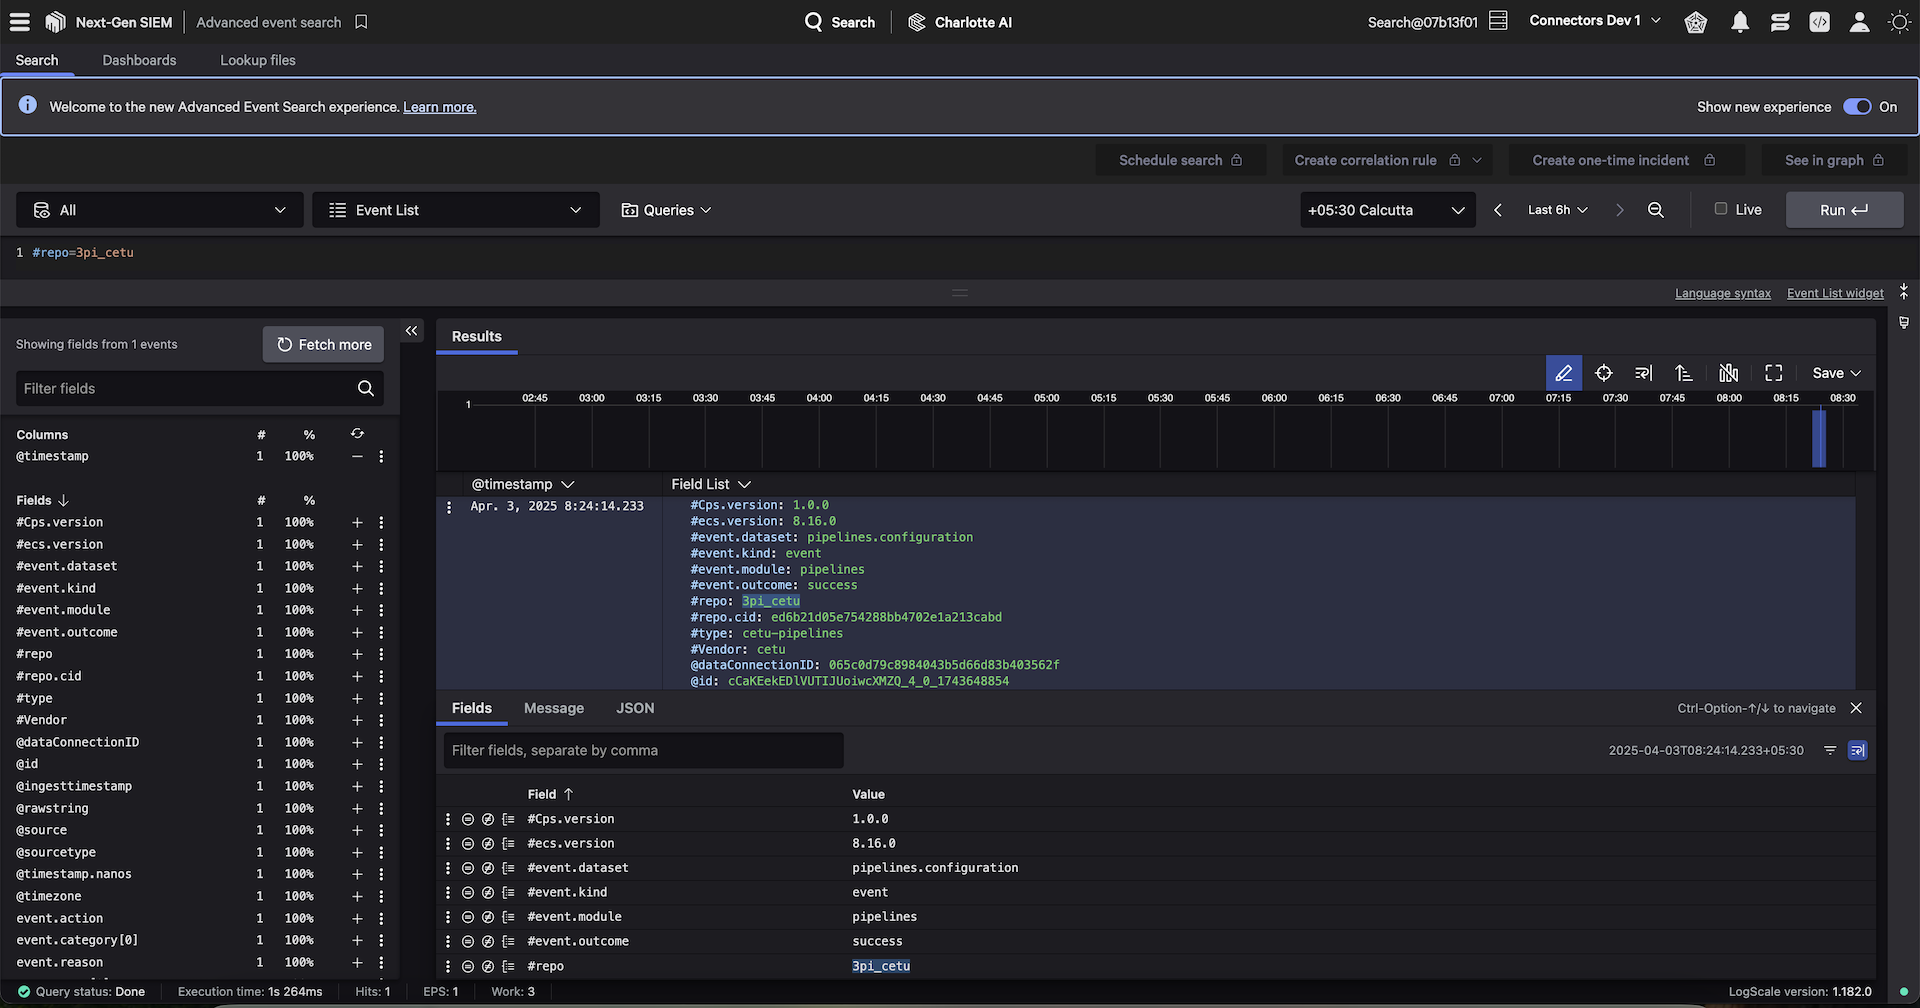This screenshot has height=1008, width=1920.
Task: Hide the histogram chart with crossed bars icon
Action: 1728,373
